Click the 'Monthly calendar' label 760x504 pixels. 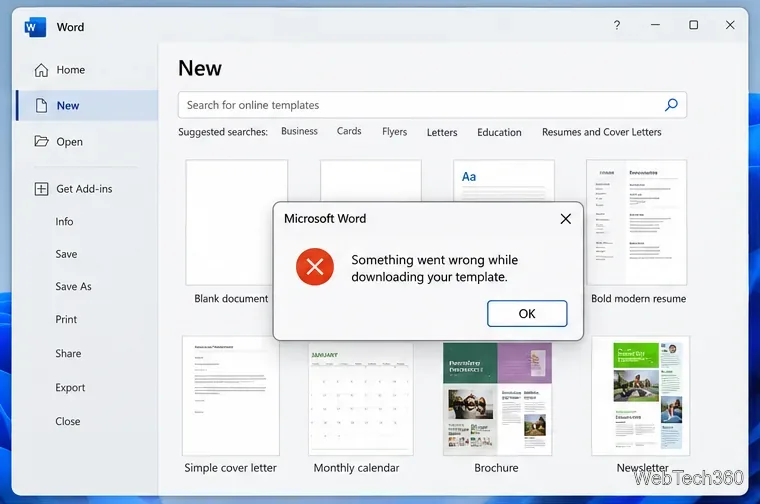356,468
